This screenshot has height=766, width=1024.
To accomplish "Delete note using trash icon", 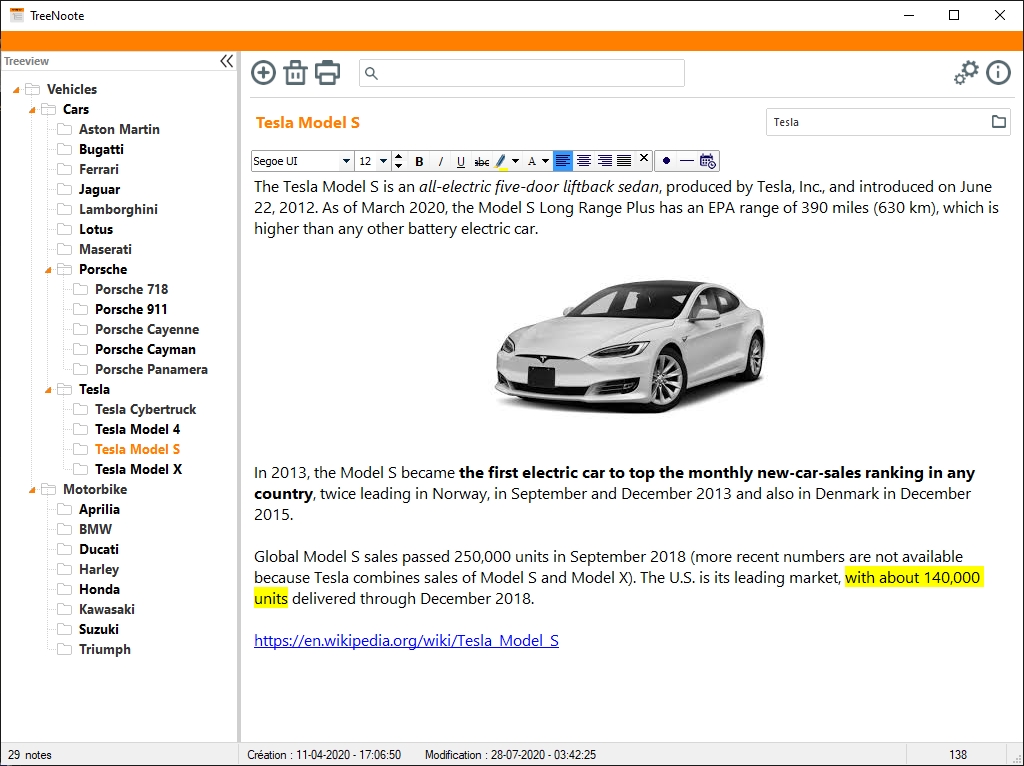I will [295, 72].
